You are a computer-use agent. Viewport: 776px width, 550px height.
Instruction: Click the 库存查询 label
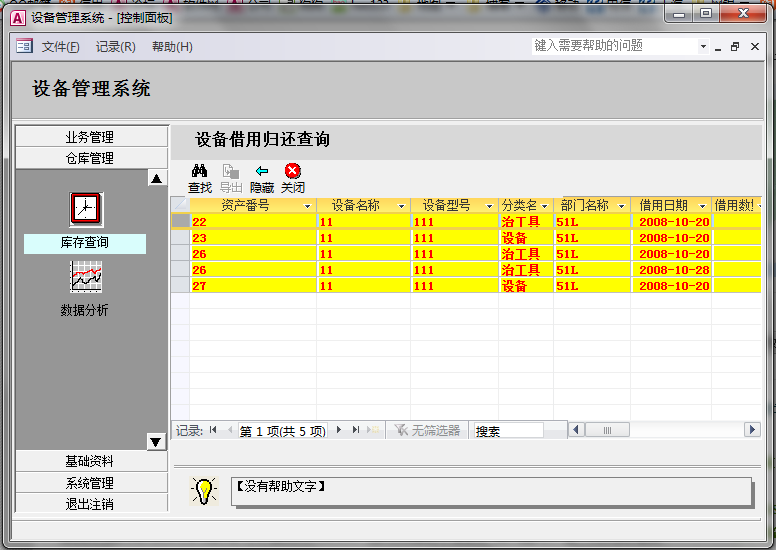click(85, 243)
